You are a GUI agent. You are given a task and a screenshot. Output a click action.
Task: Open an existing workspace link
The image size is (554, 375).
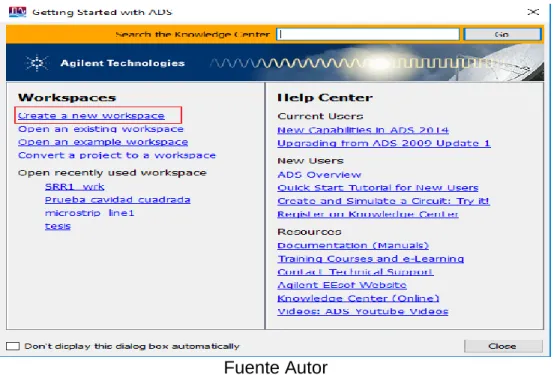click(x=101, y=129)
